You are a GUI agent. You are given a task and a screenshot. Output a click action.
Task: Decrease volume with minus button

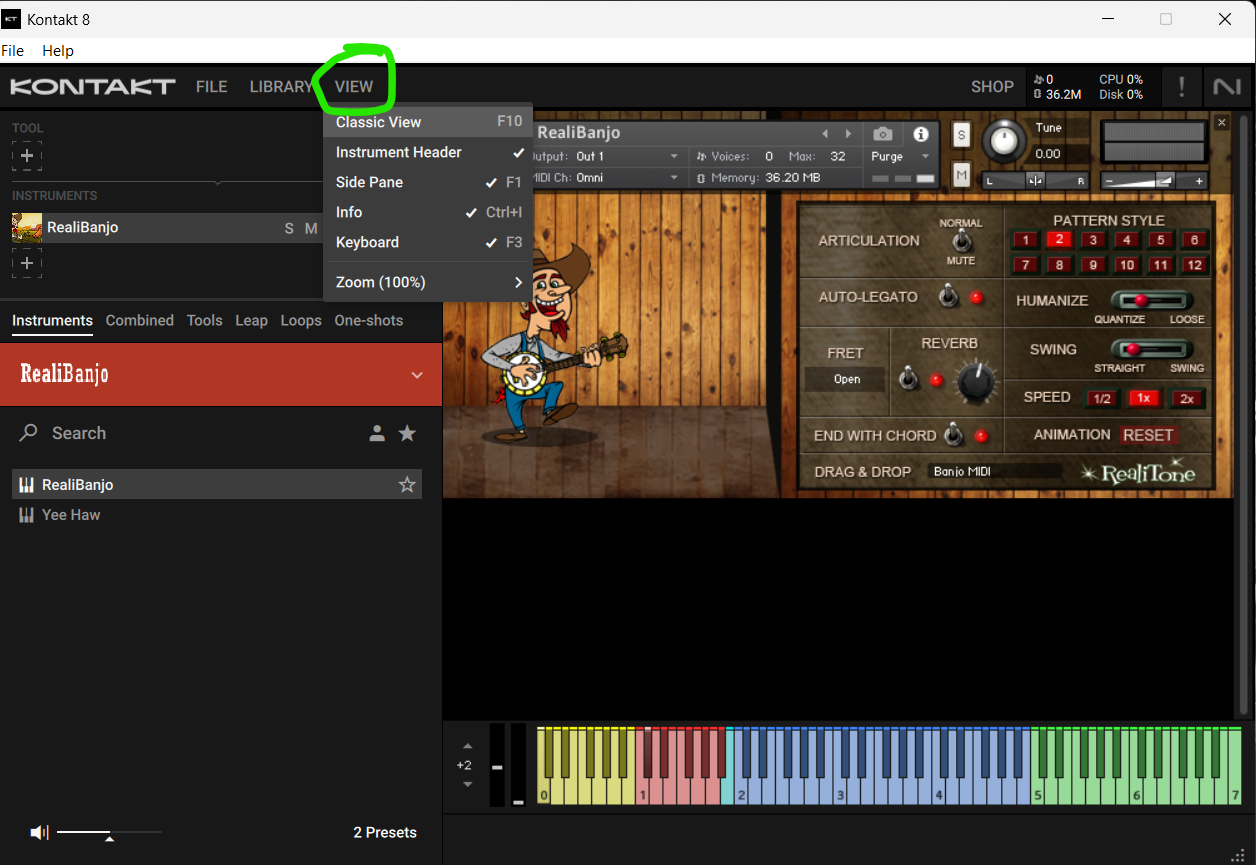click(1110, 181)
